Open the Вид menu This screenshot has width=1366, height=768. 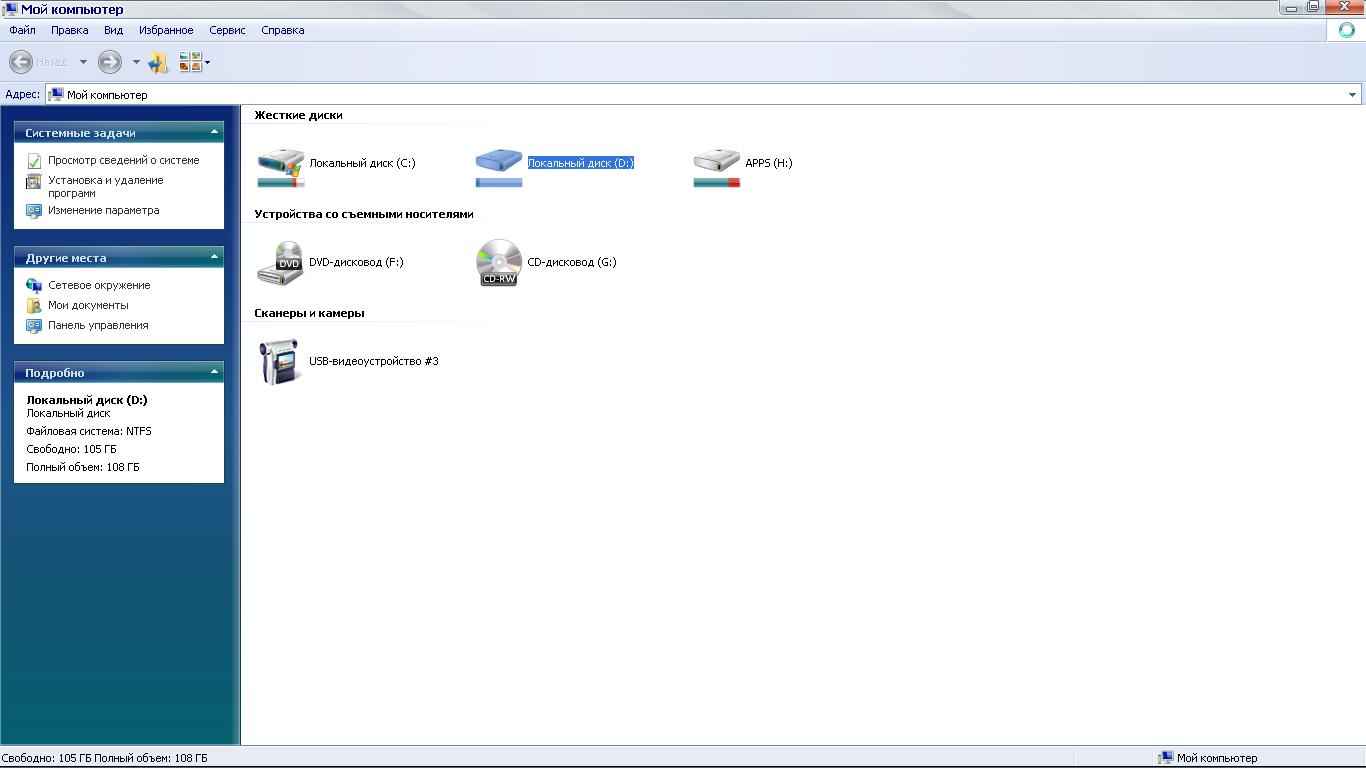113,30
